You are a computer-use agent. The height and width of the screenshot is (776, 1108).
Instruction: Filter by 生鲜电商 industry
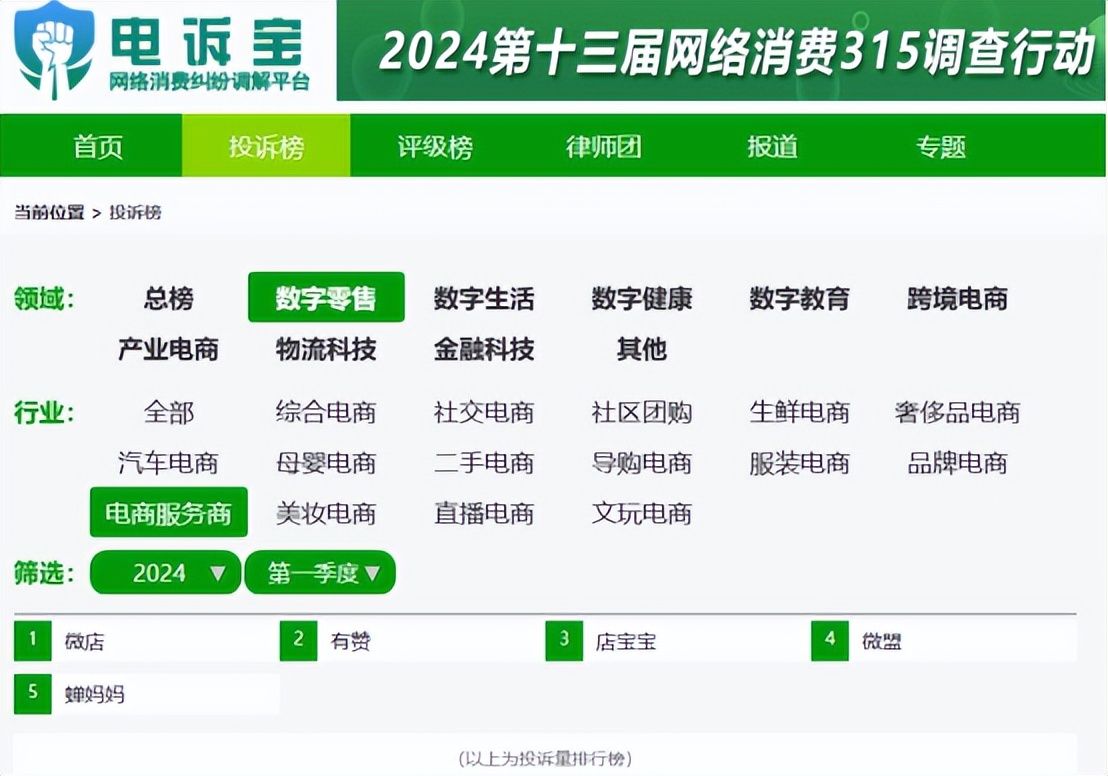(x=799, y=411)
